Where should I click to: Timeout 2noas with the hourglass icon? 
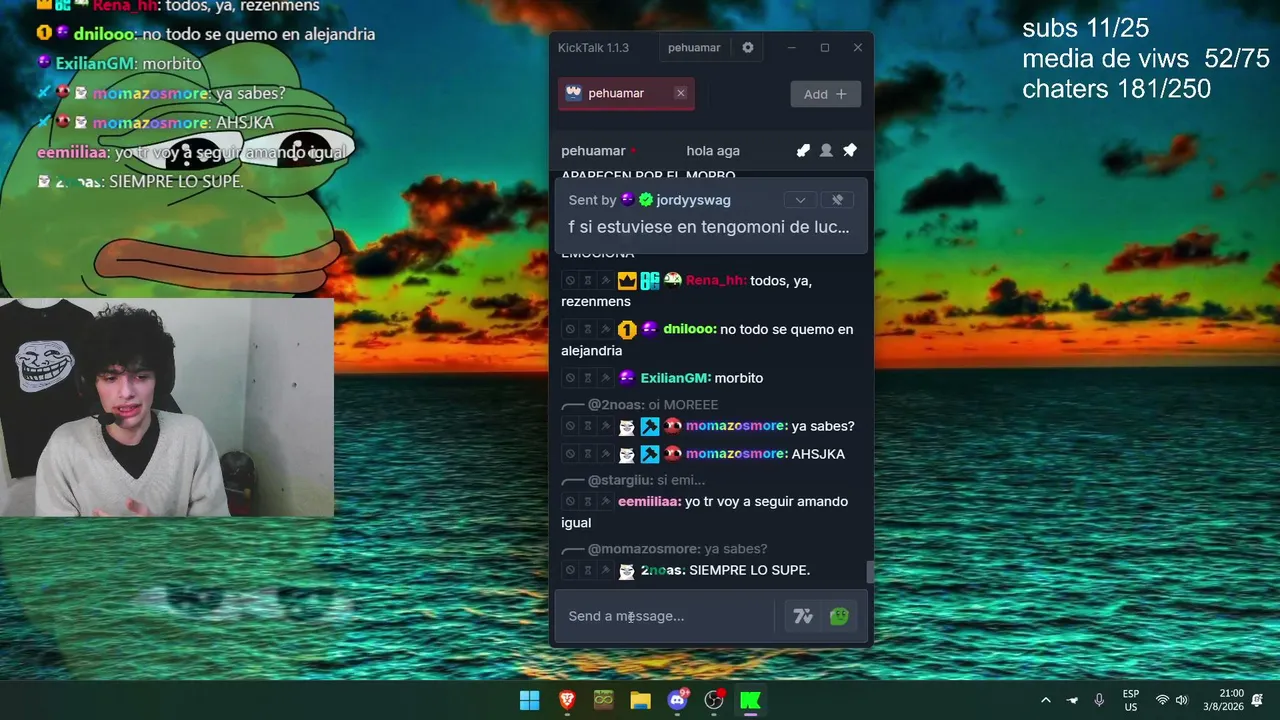[x=588, y=570]
